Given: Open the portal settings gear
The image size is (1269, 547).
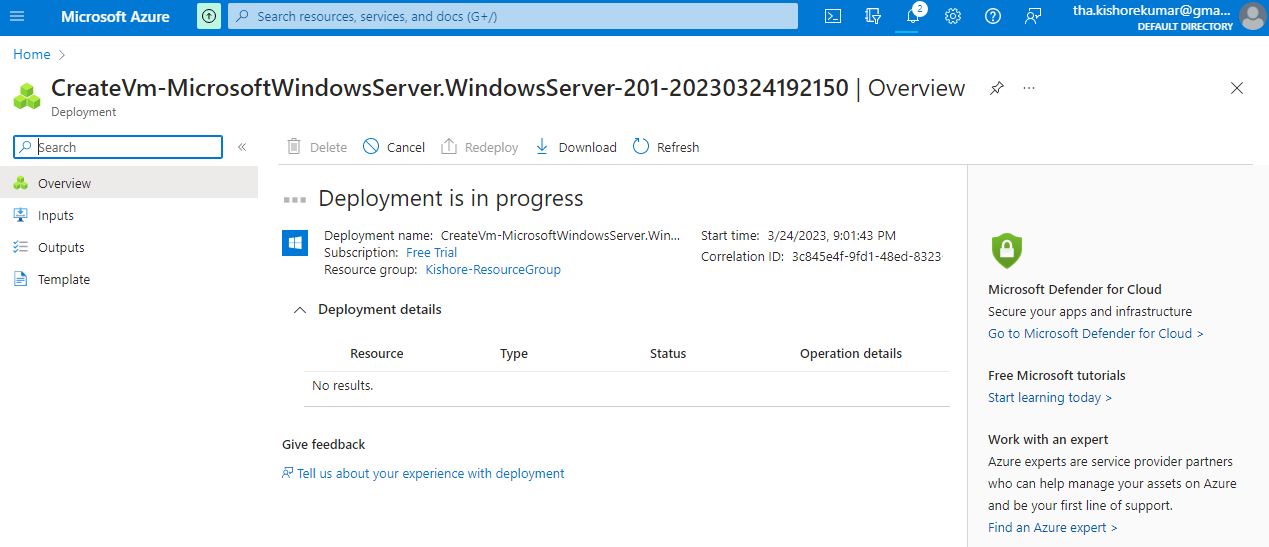Looking at the screenshot, I should (x=953, y=16).
